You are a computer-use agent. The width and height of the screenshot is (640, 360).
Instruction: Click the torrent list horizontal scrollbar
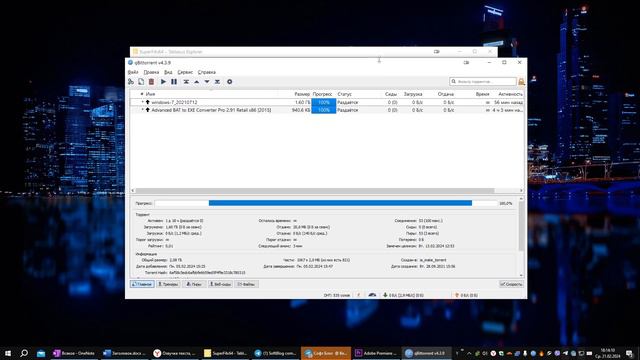[x=315, y=191]
